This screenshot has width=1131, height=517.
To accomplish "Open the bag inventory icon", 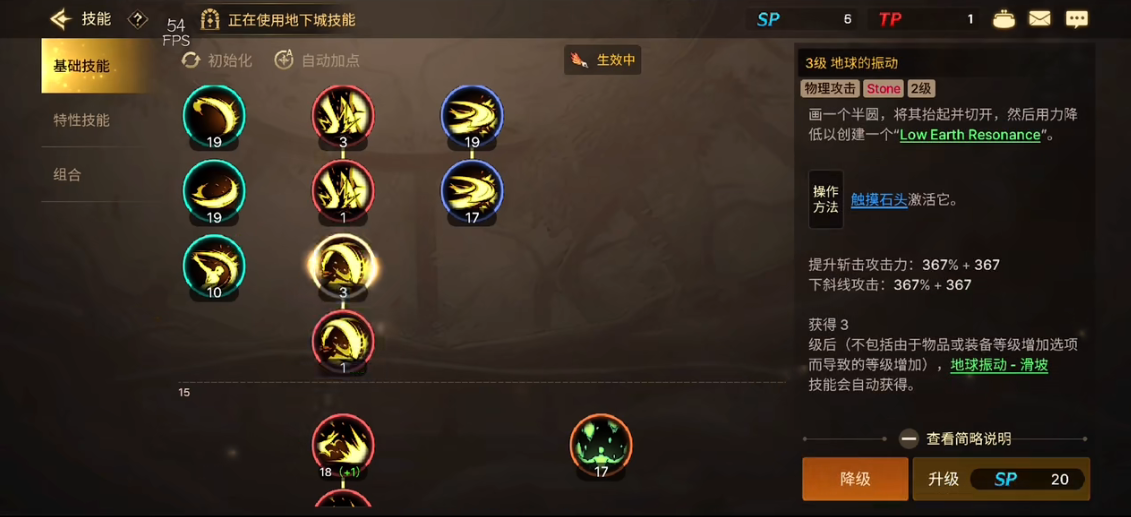I will coord(1003,19).
